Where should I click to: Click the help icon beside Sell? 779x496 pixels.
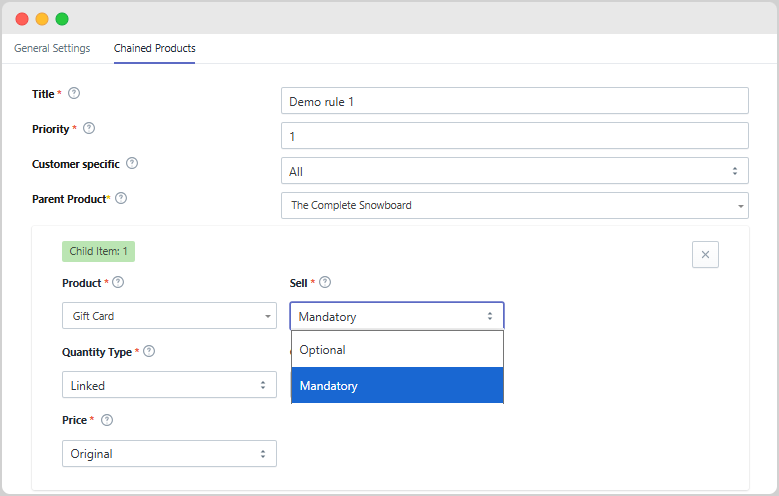tap(325, 283)
